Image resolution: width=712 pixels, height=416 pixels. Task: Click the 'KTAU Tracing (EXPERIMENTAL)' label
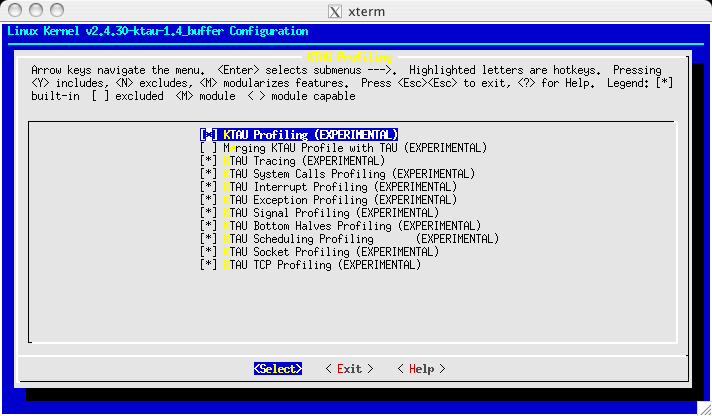point(304,161)
